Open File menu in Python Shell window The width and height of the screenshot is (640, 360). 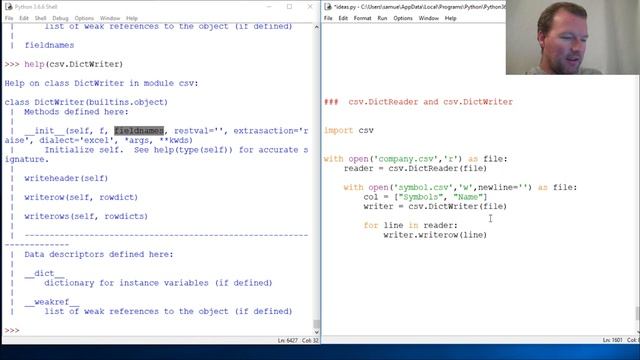(9, 18)
